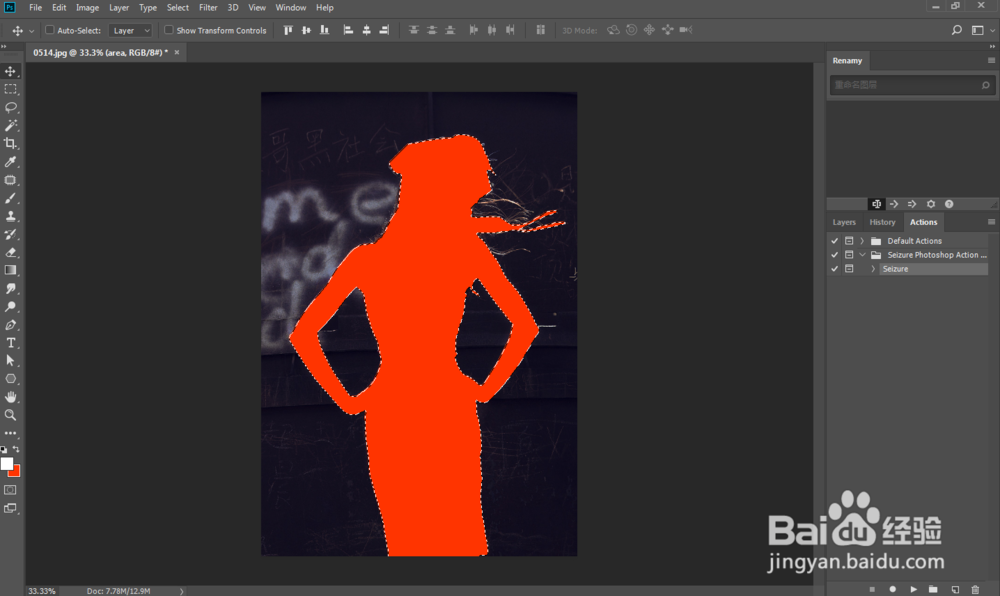Enable Show Transform Controls checkbox

[x=169, y=30]
